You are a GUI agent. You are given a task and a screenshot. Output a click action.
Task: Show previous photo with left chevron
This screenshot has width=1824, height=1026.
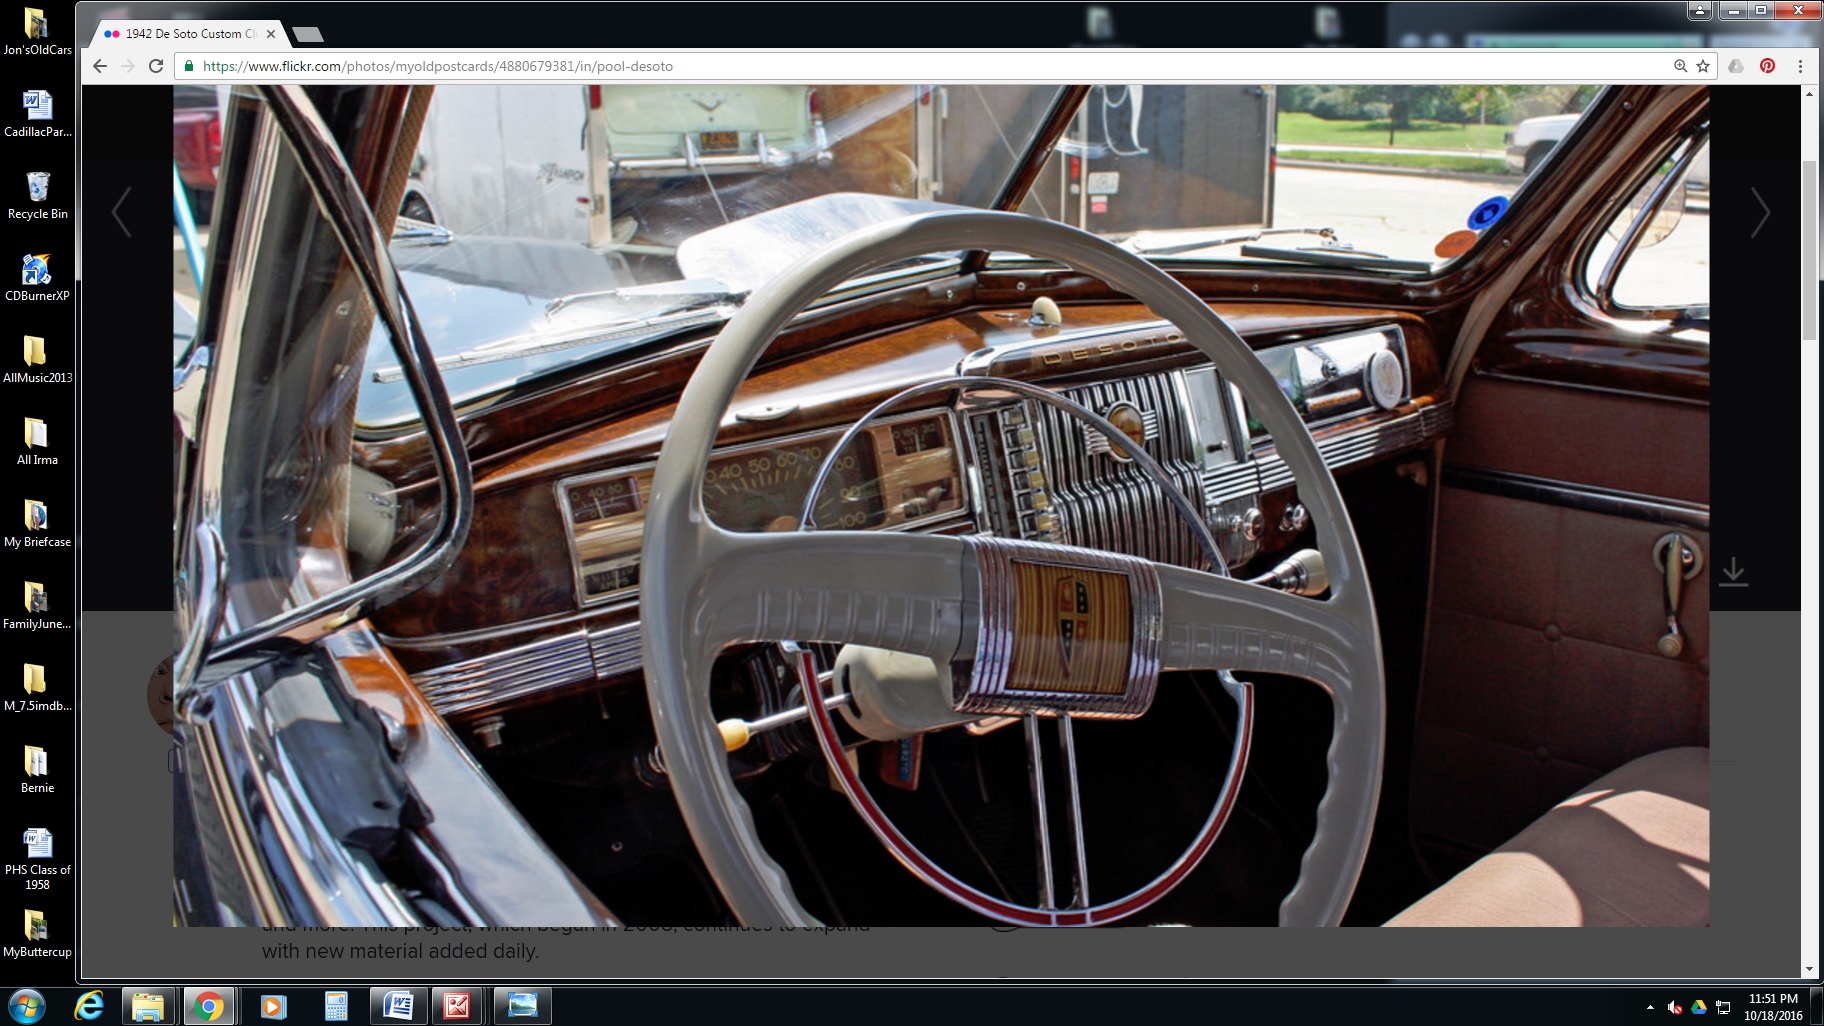tap(122, 212)
